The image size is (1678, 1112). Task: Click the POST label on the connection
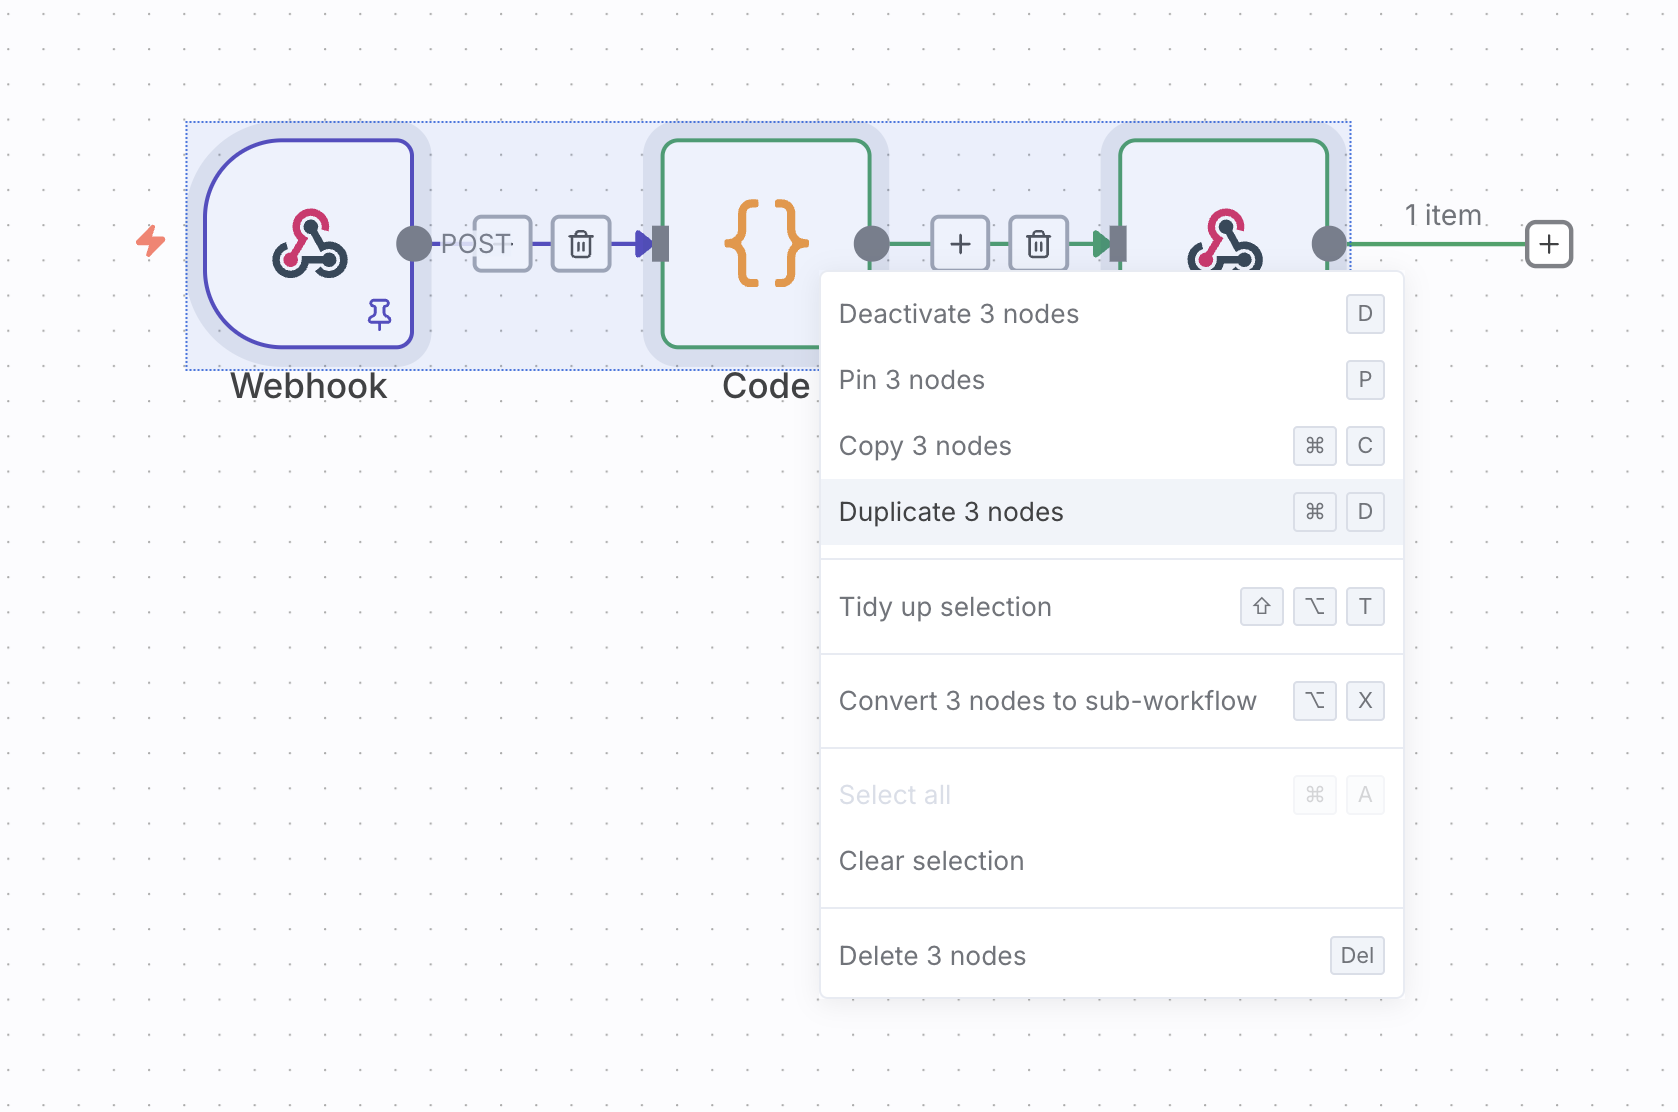(477, 244)
